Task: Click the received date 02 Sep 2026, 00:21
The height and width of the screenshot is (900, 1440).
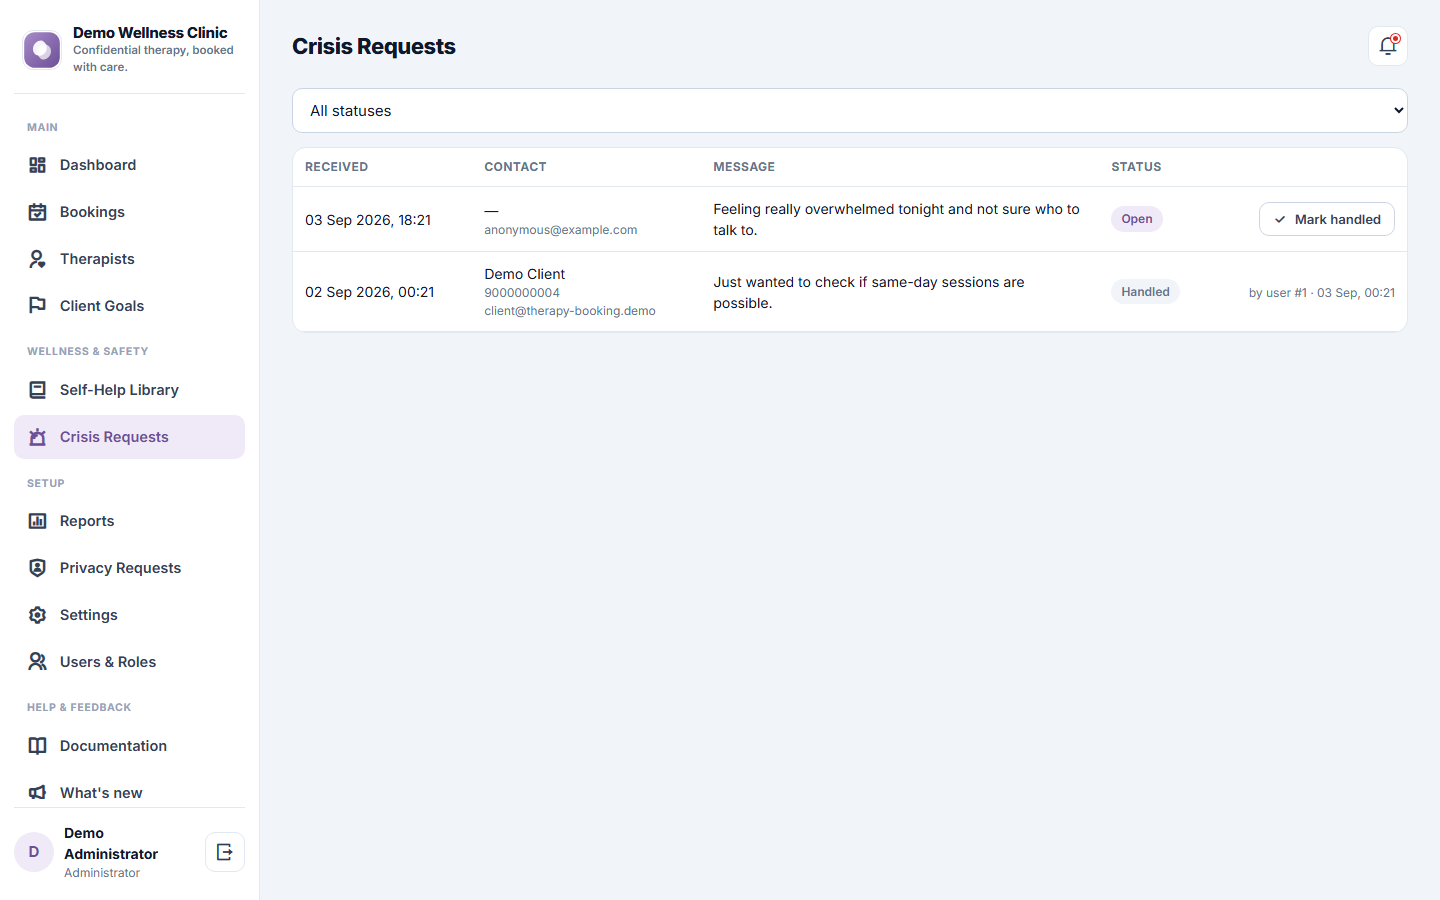Action: point(370,292)
